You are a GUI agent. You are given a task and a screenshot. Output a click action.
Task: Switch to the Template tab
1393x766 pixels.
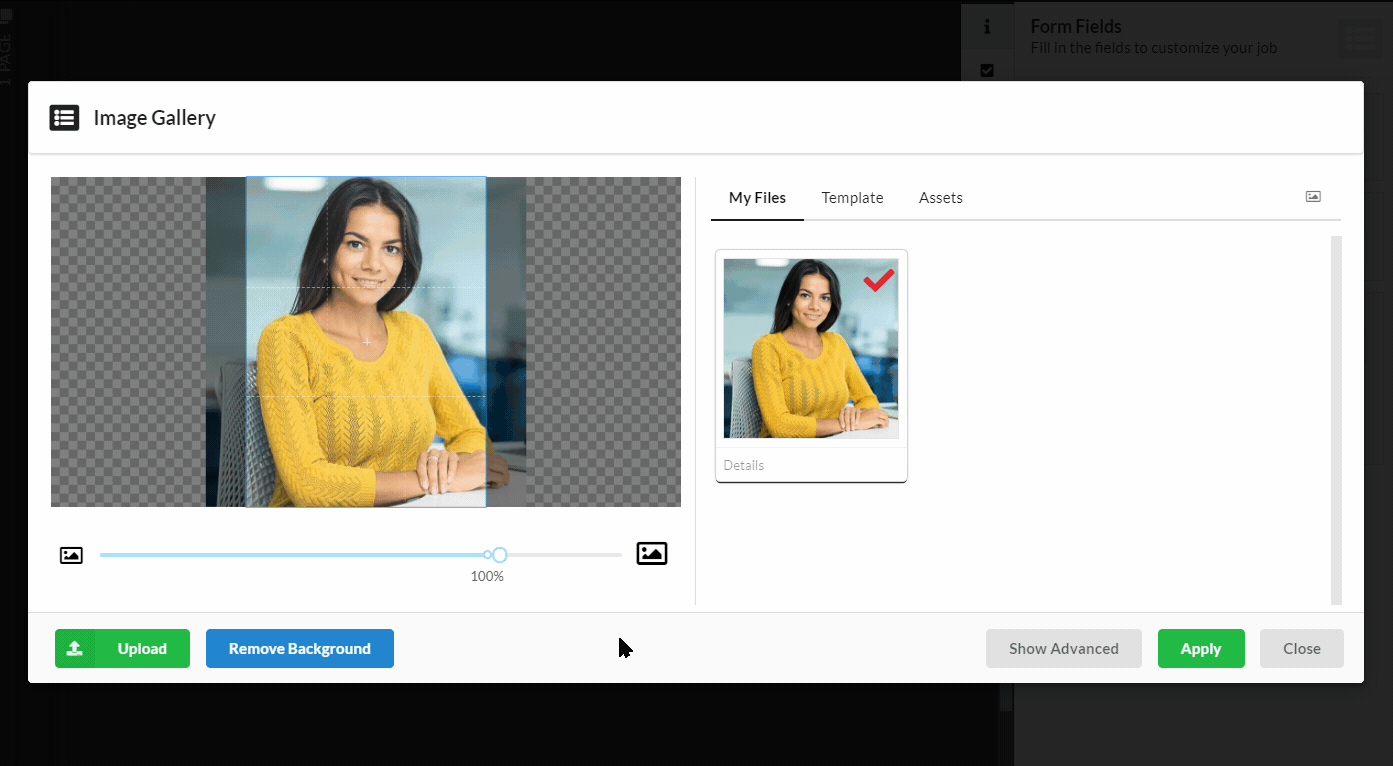tap(852, 197)
